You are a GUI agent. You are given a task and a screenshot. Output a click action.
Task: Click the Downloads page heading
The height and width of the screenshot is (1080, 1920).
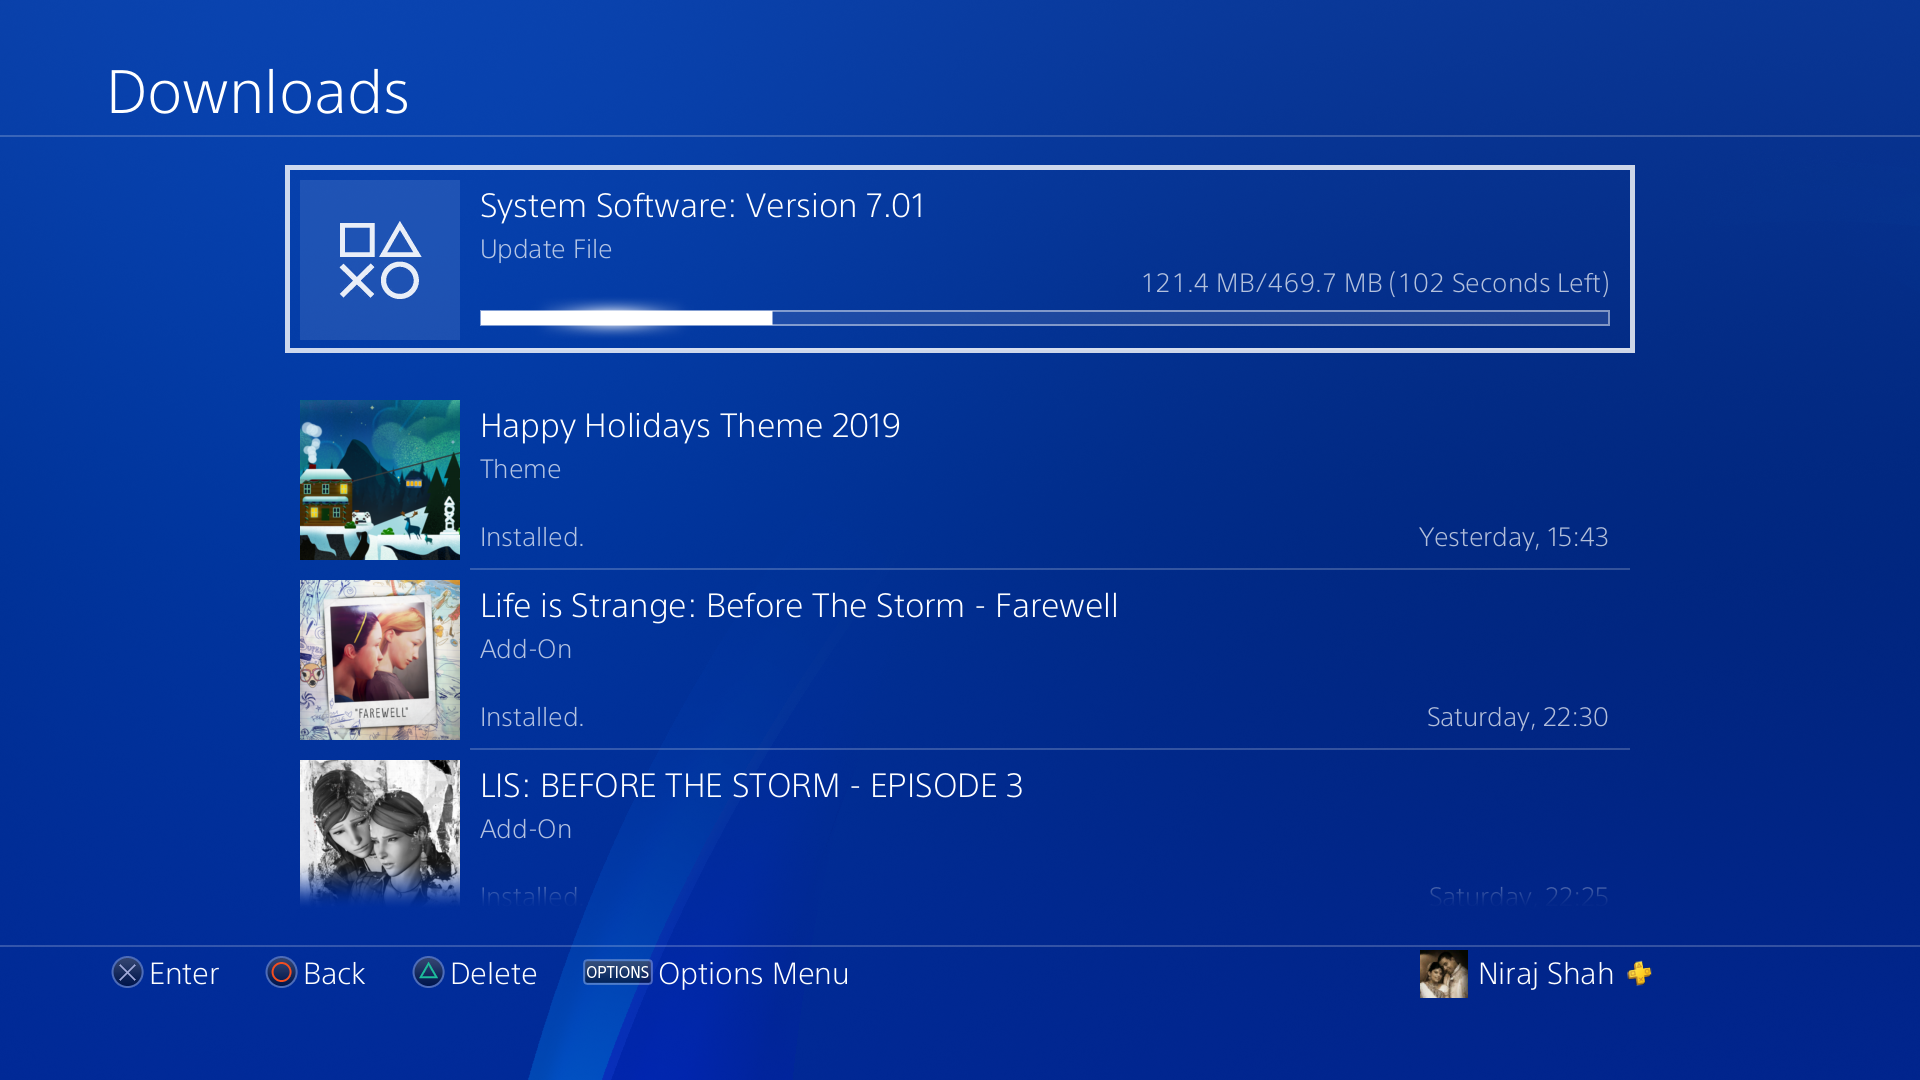pyautogui.click(x=258, y=92)
